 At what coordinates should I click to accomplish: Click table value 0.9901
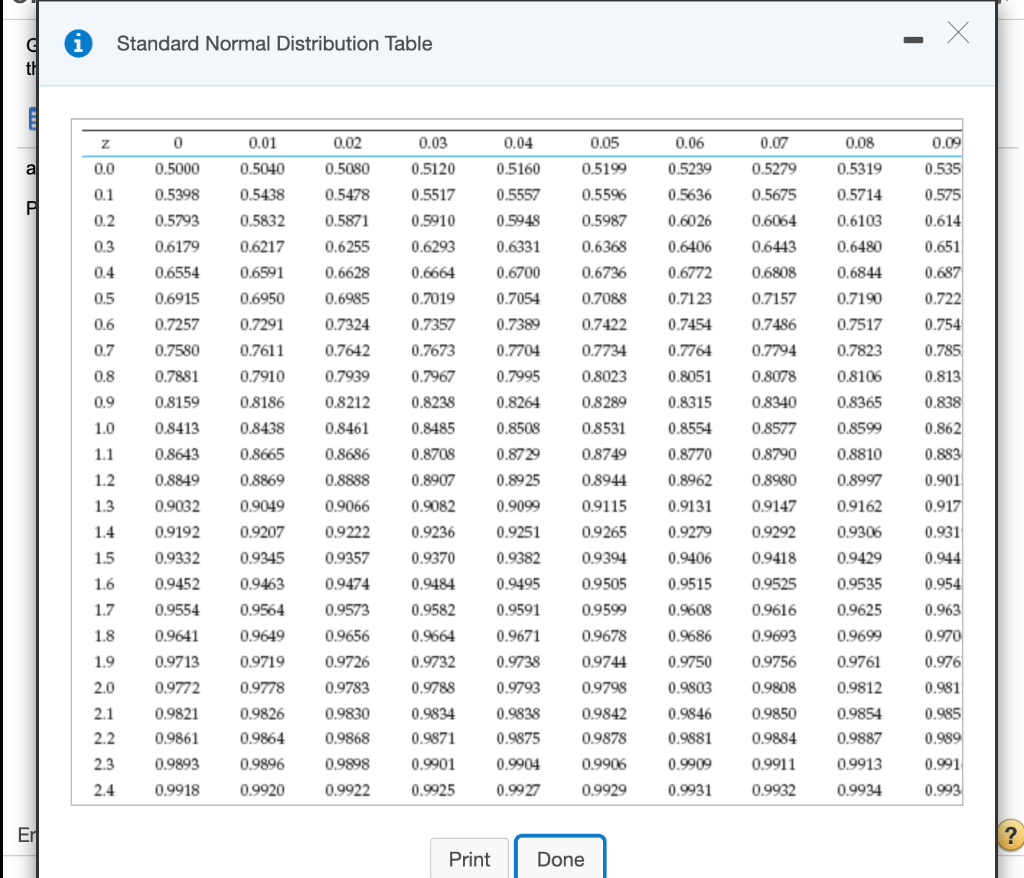coord(434,764)
